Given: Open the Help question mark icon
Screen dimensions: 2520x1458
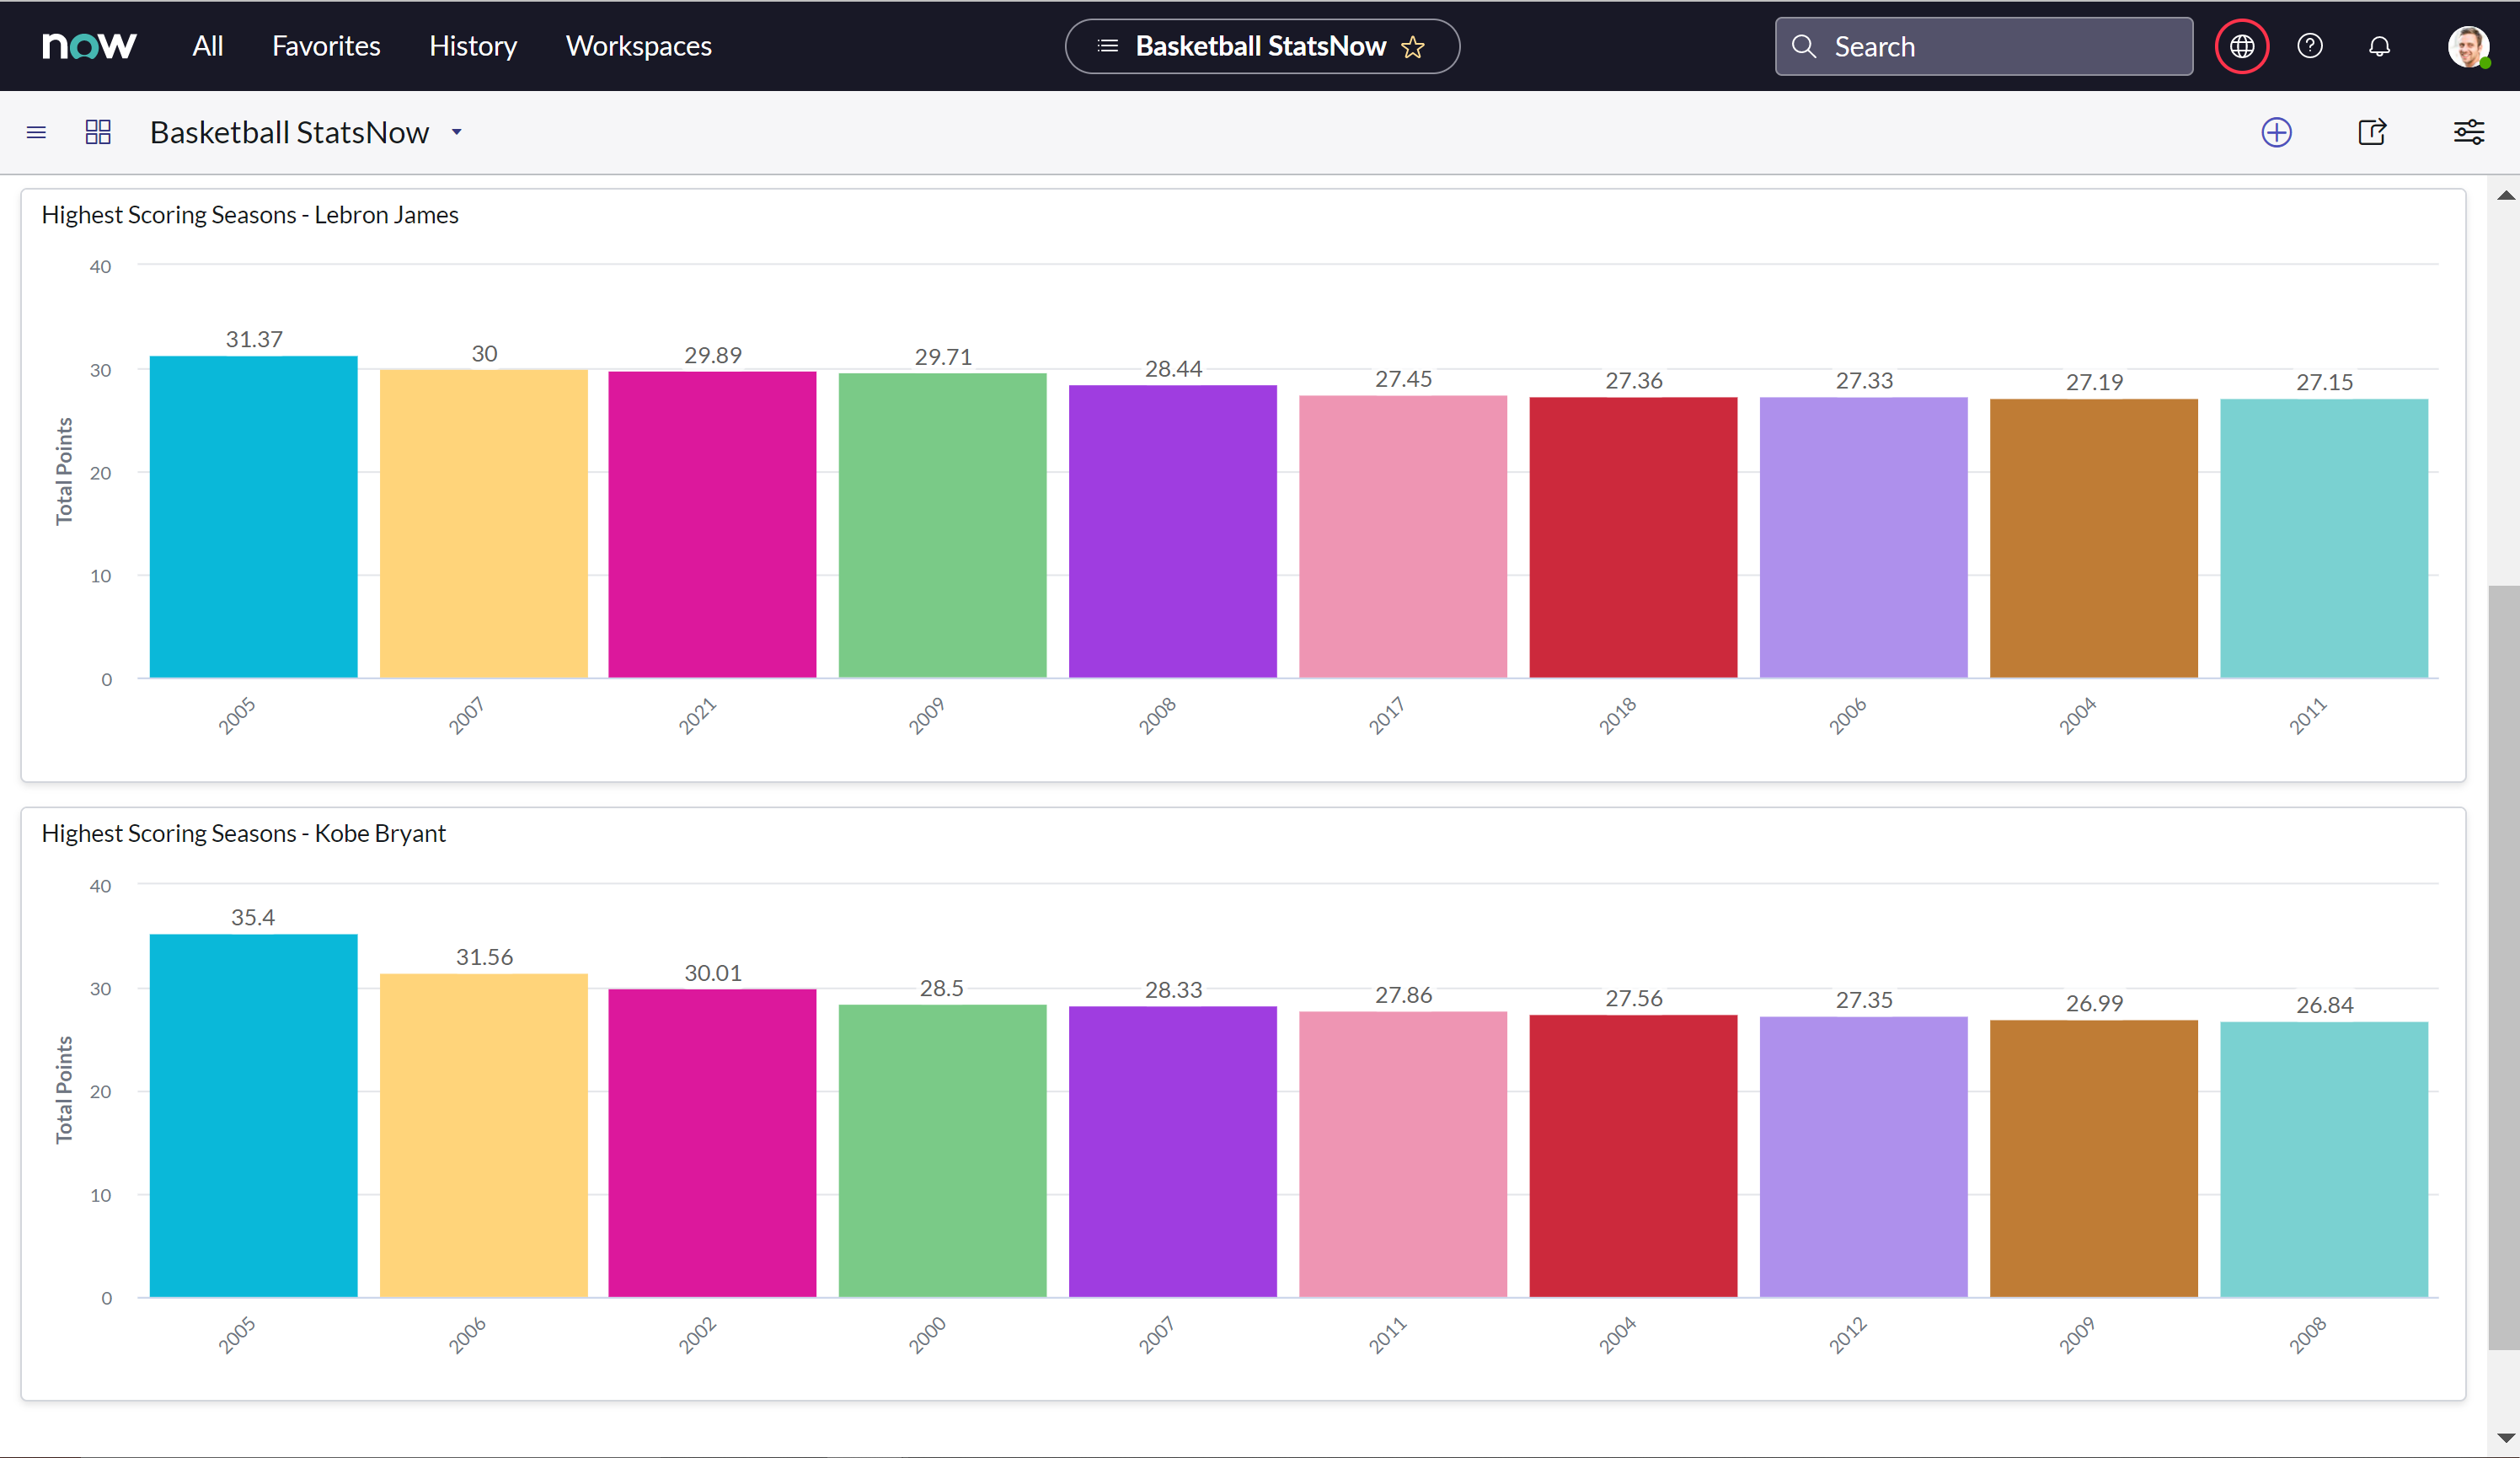Looking at the screenshot, I should [x=2310, y=46].
